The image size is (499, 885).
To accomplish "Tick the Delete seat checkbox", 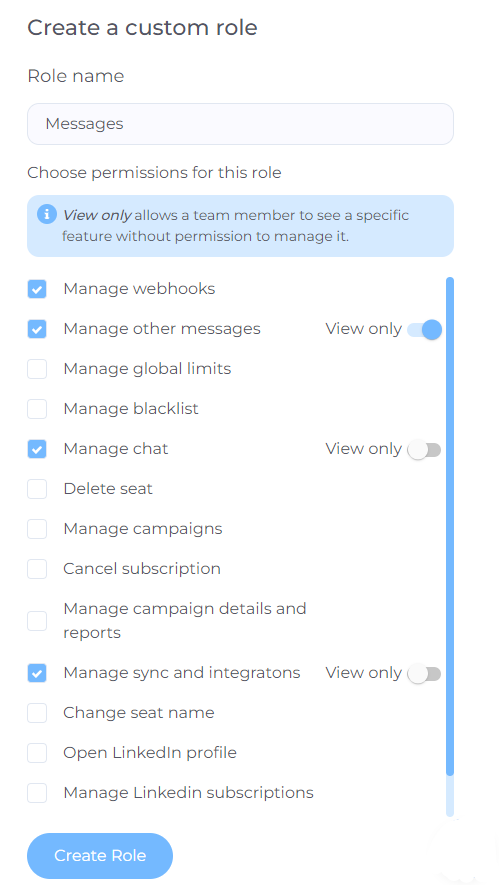I will pyautogui.click(x=37, y=489).
